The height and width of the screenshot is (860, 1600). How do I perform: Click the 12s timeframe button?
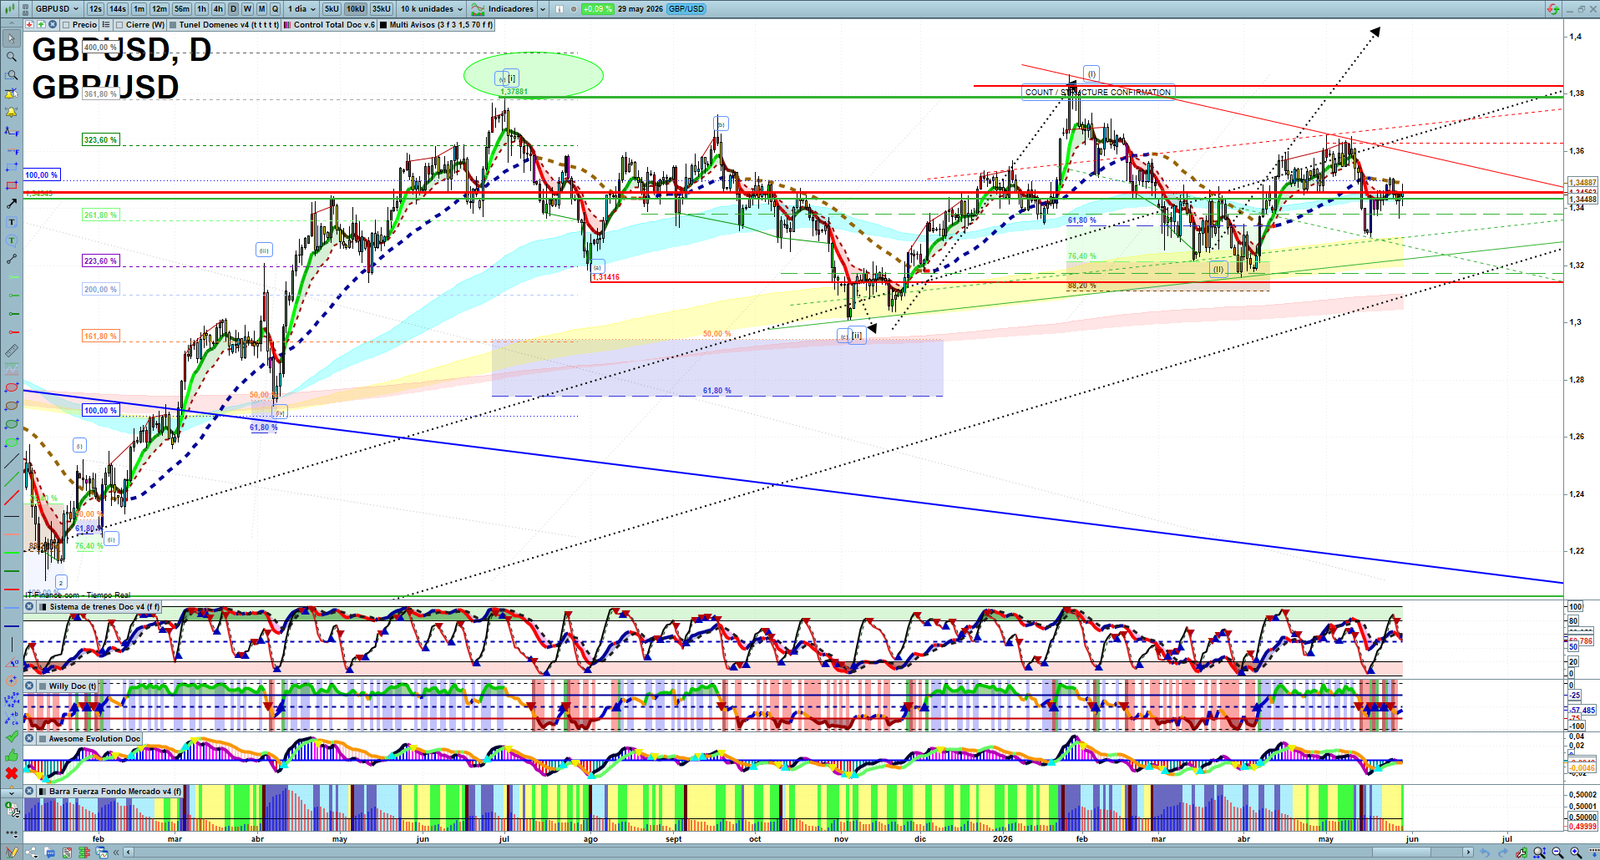[95, 9]
